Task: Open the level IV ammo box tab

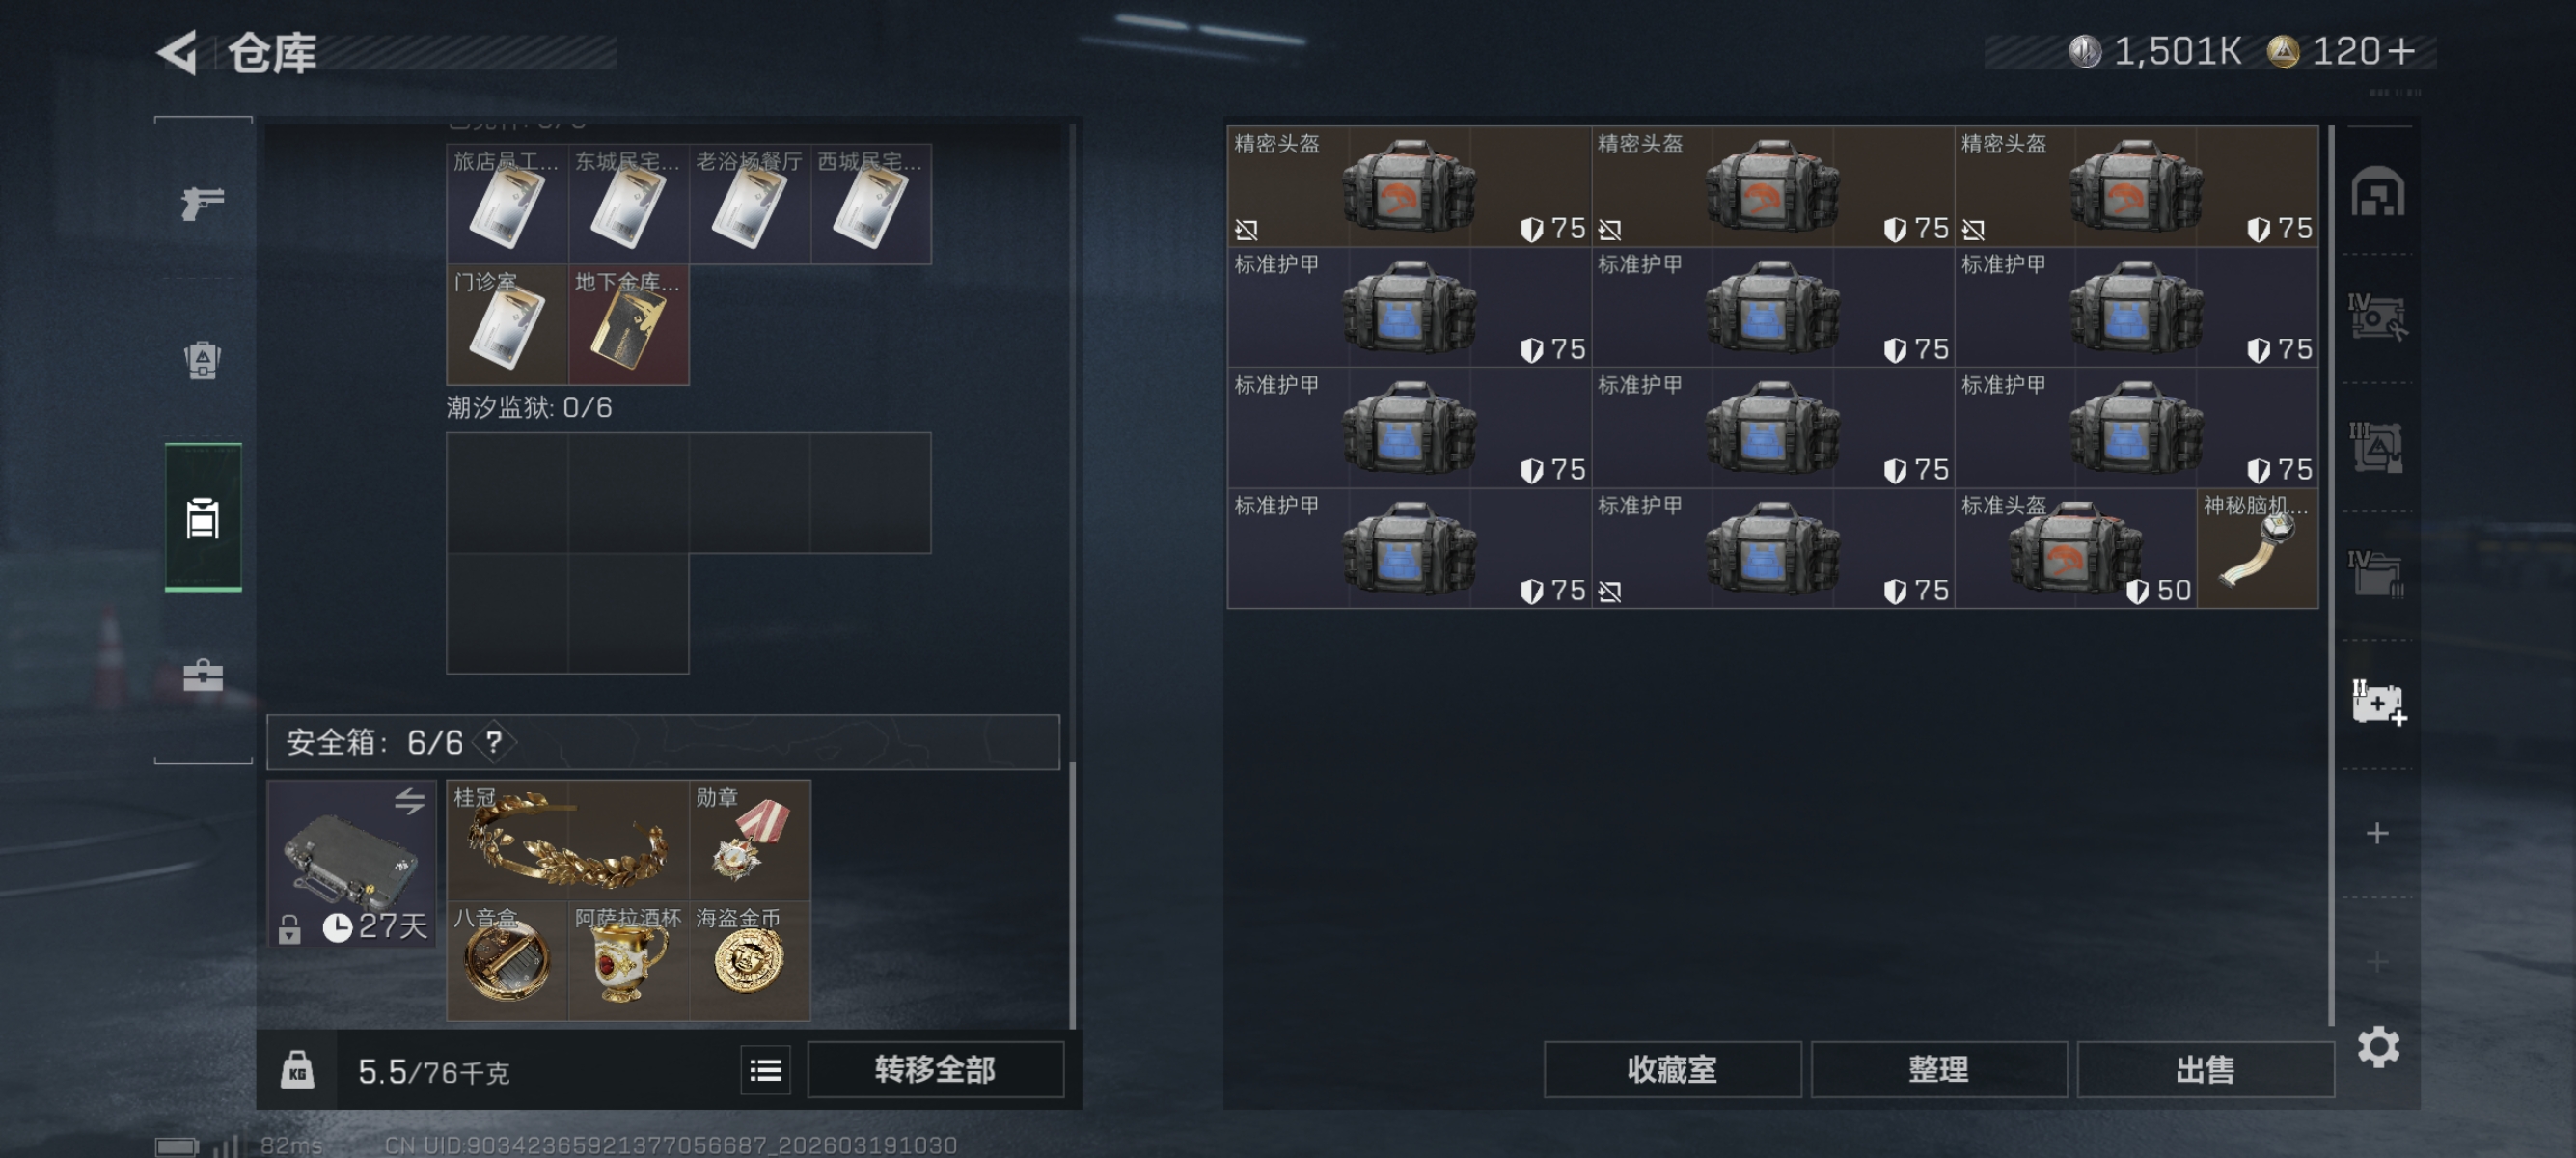Action: pos(2376,574)
